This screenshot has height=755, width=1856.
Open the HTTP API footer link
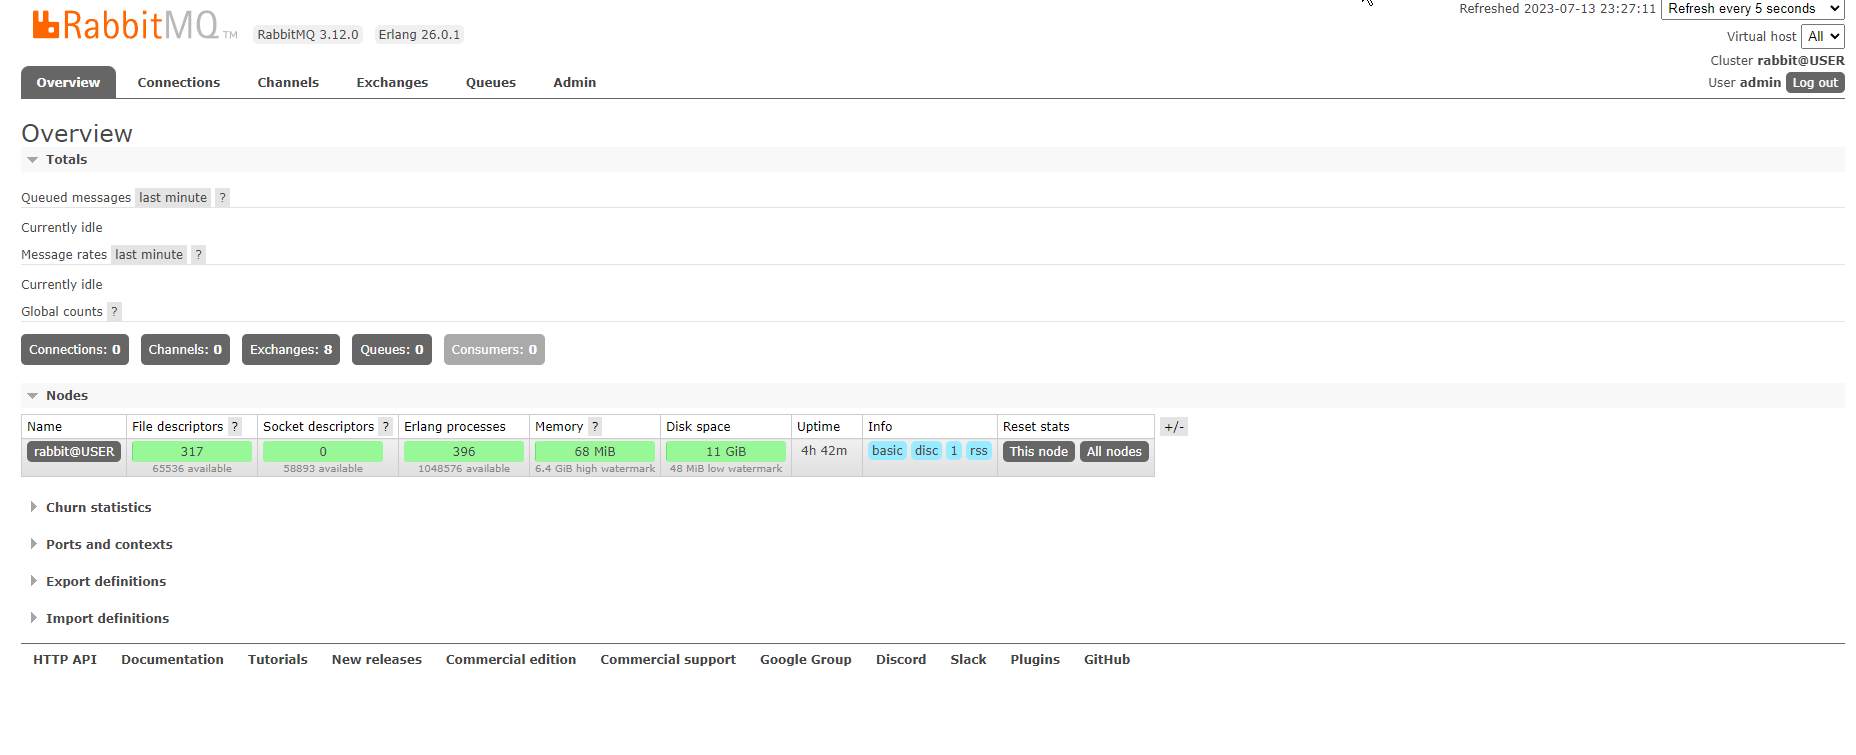pos(65,660)
